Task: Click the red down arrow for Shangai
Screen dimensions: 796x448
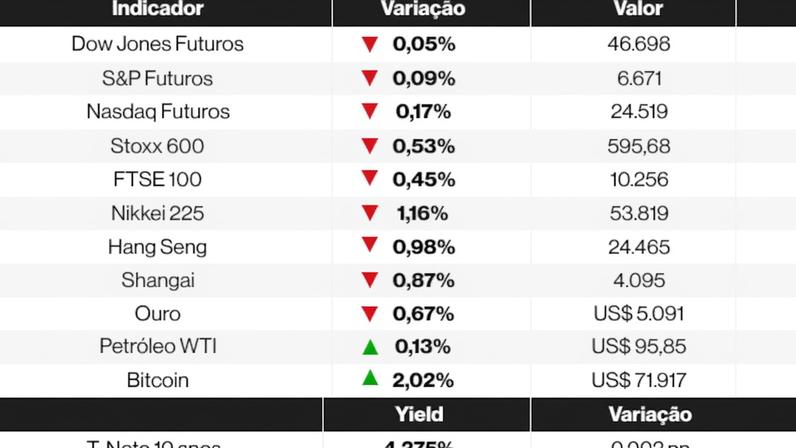Action: (370, 280)
